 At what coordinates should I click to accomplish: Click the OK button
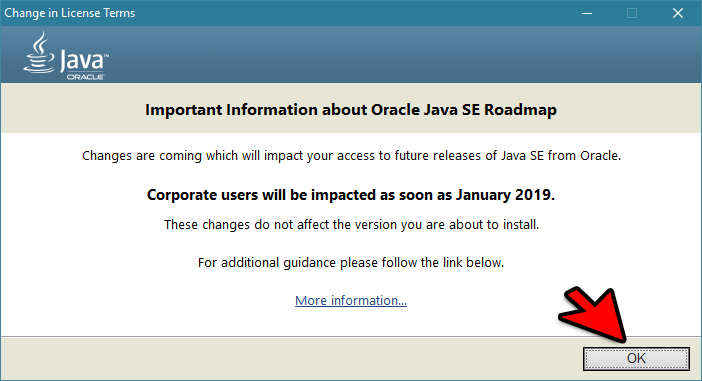coord(636,359)
